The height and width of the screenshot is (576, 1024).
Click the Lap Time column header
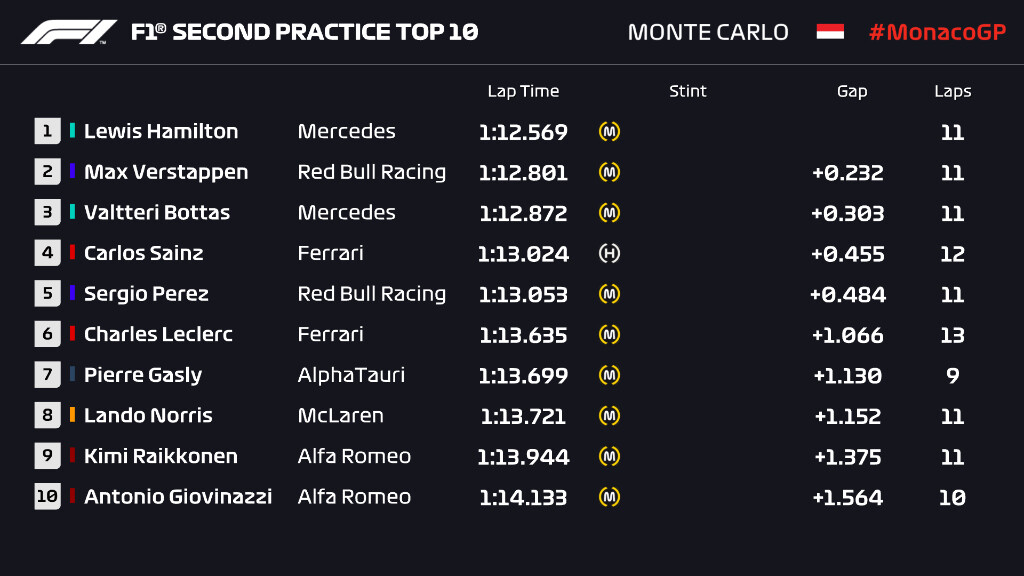click(x=523, y=91)
